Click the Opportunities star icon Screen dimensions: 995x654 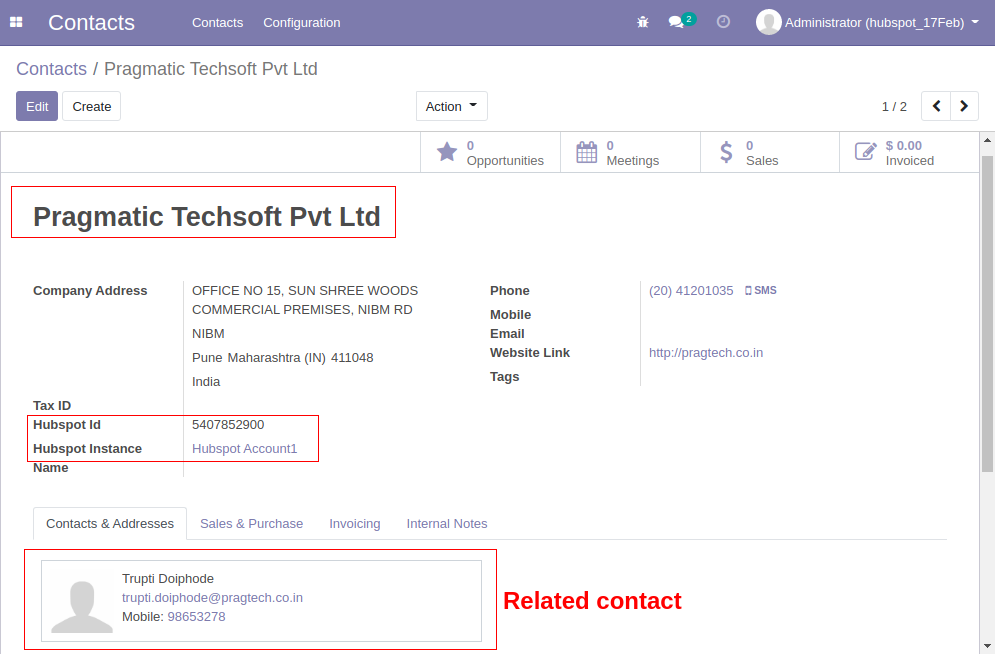(x=447, y=152)
